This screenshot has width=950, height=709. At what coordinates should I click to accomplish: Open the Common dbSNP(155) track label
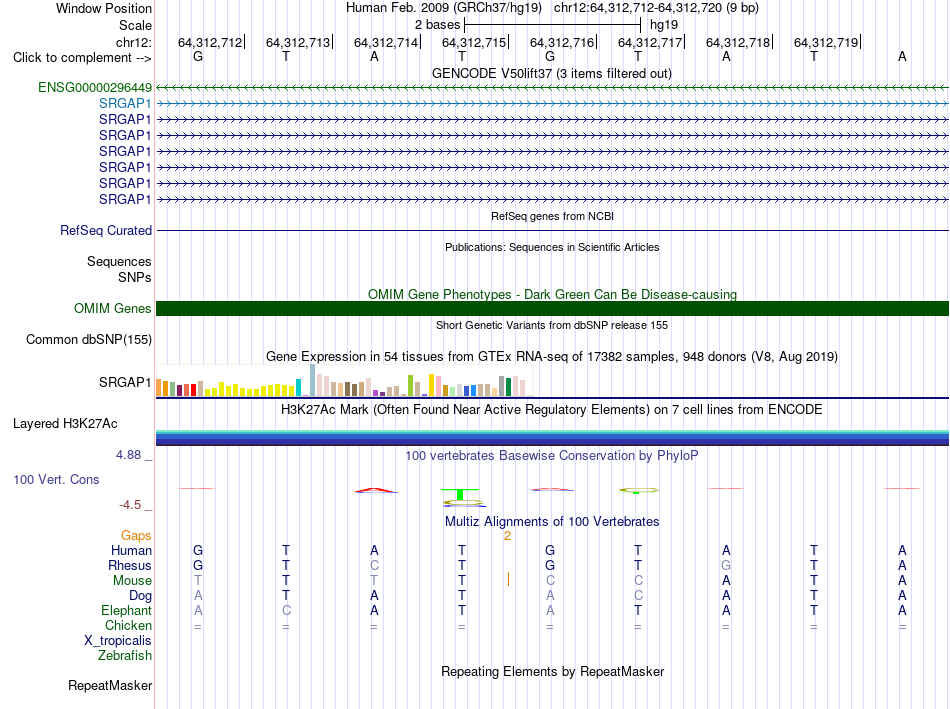(x=89, y=339)
